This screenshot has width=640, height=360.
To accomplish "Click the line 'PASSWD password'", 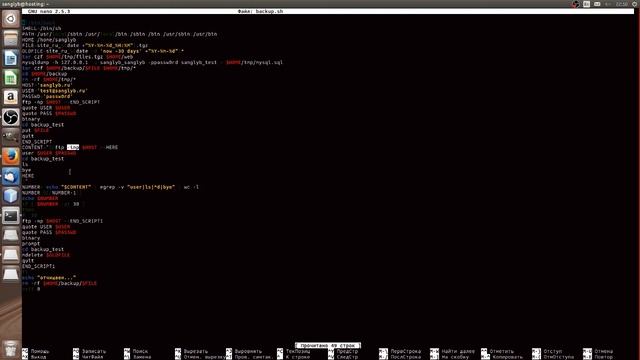I will coord(47,97).
